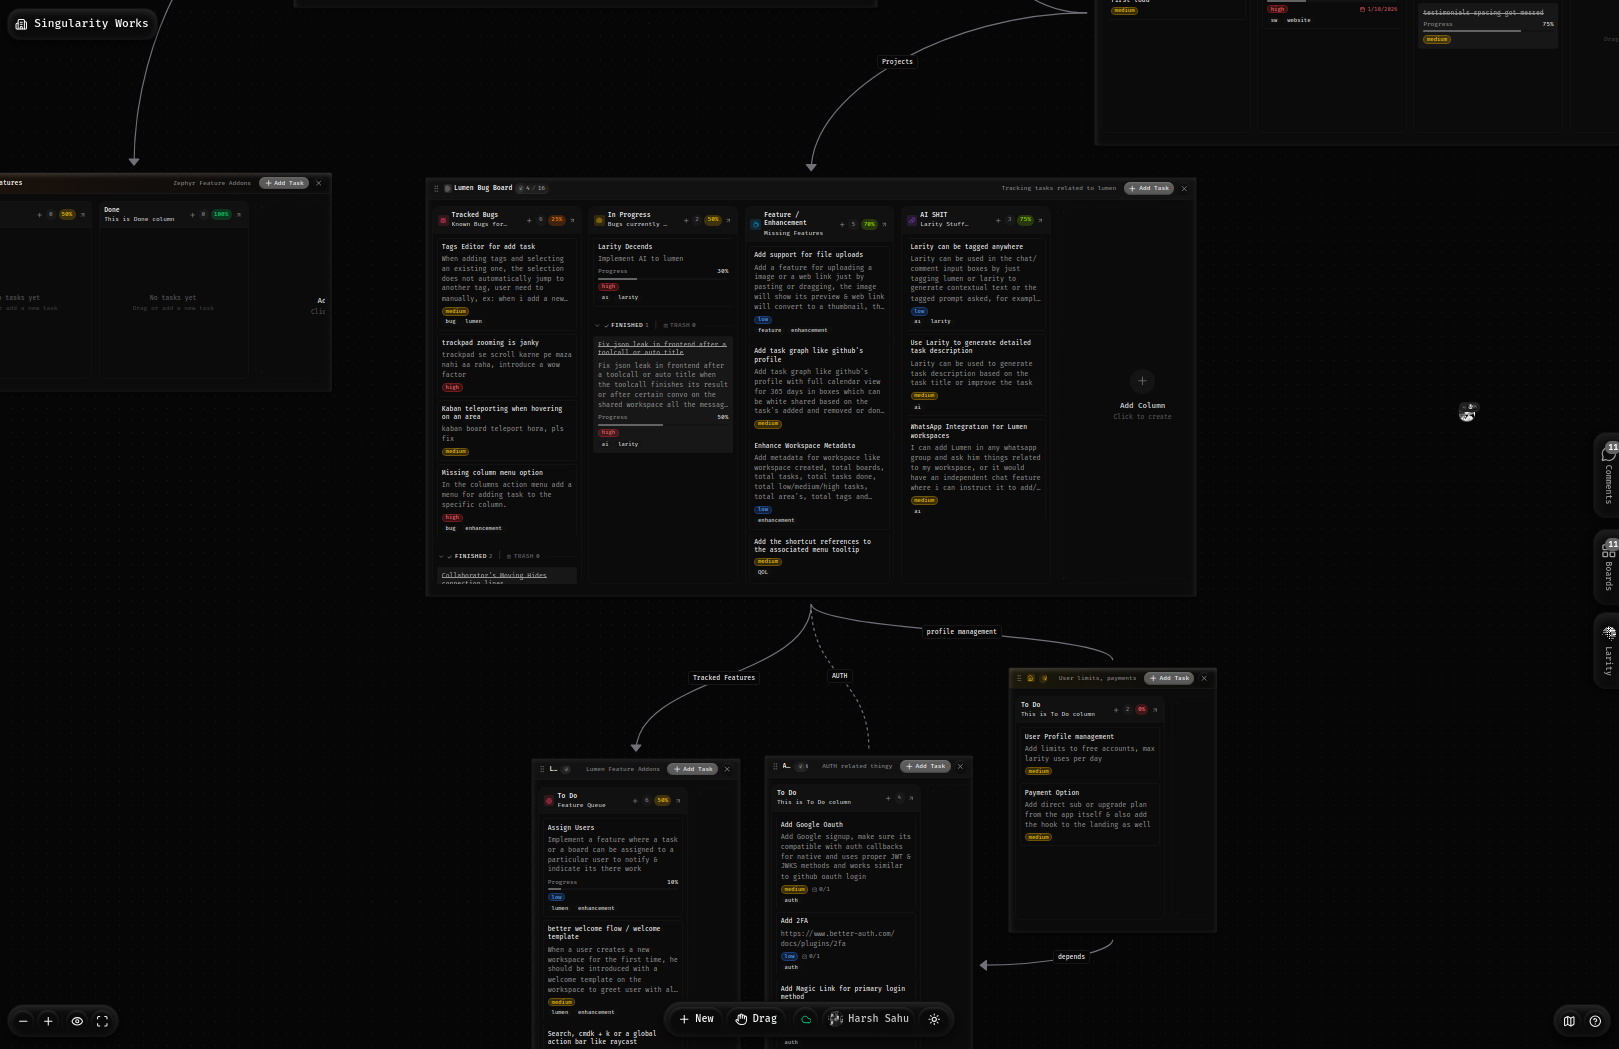Image resolution: width=1619 pixels, height=1049 pixels.
Task: Expand Feature Queue To Do column arrow
Action: point(678,800)
